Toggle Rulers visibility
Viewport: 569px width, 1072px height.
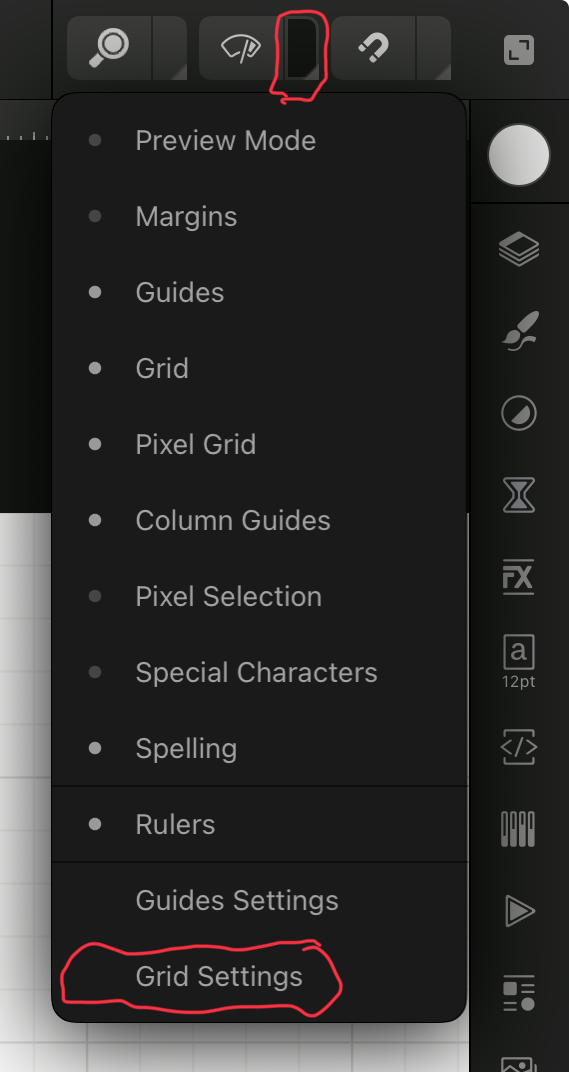260,825
